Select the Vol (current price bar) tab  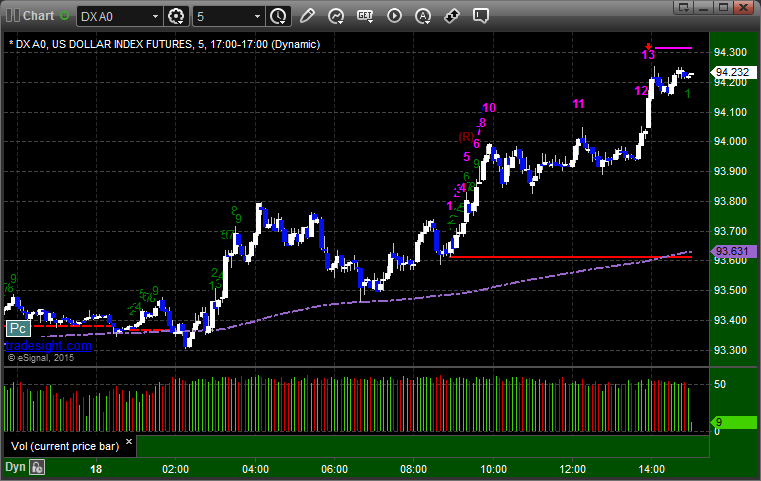pos(65,446)
